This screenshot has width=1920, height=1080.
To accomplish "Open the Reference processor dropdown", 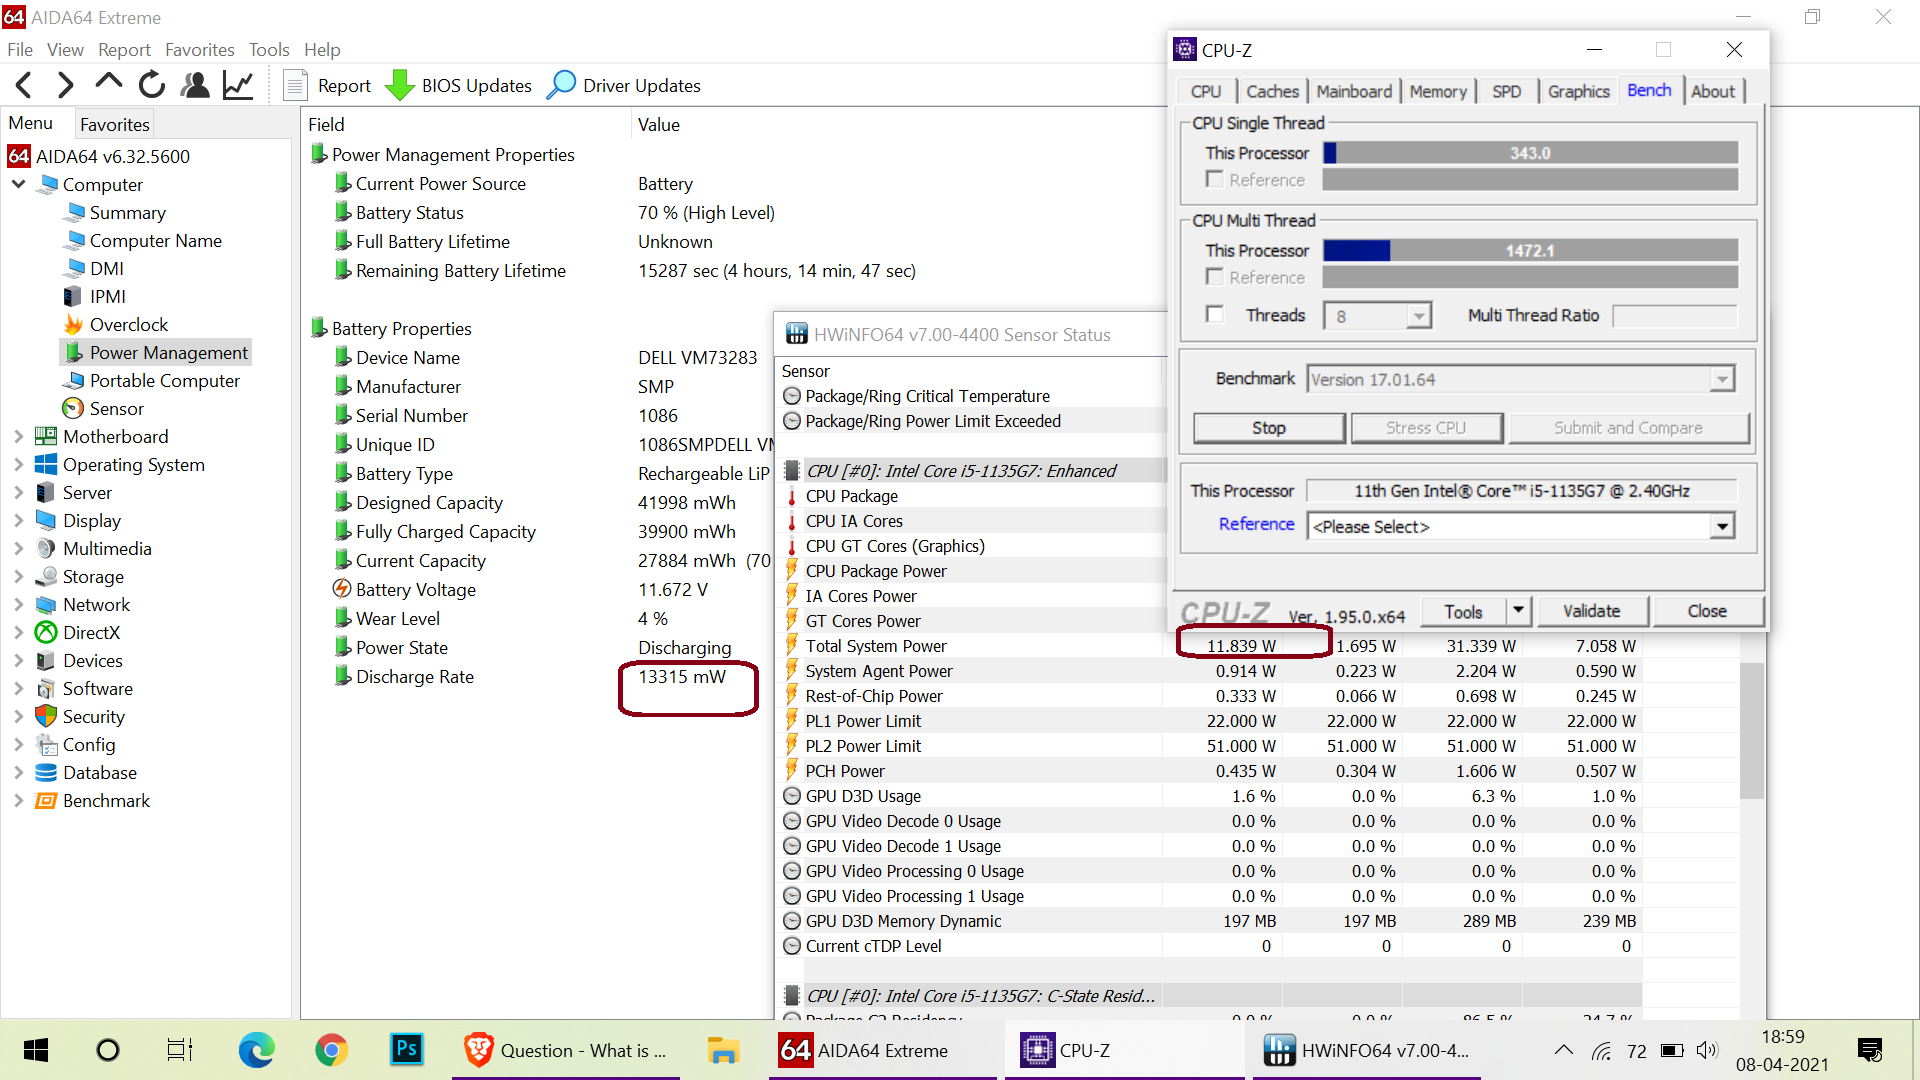I will point(1722,527).
